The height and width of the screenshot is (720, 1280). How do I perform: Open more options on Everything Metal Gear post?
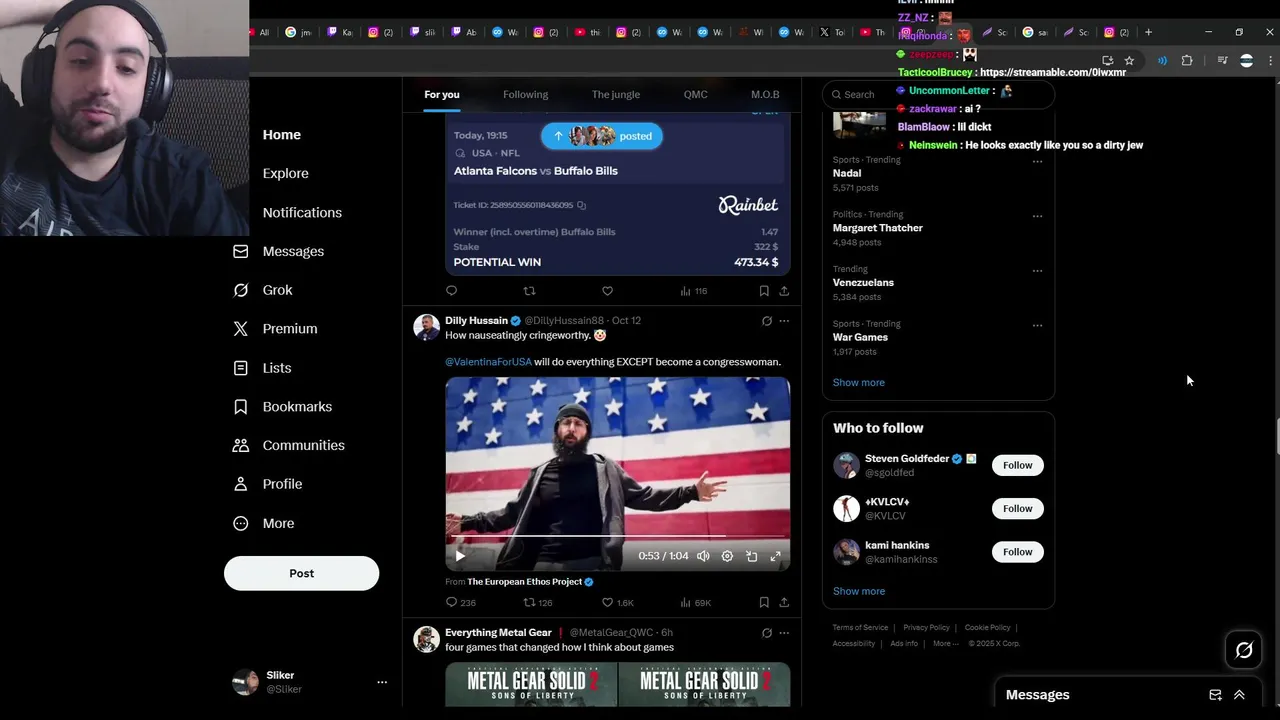pyautogui.click(x=784, y=633)
